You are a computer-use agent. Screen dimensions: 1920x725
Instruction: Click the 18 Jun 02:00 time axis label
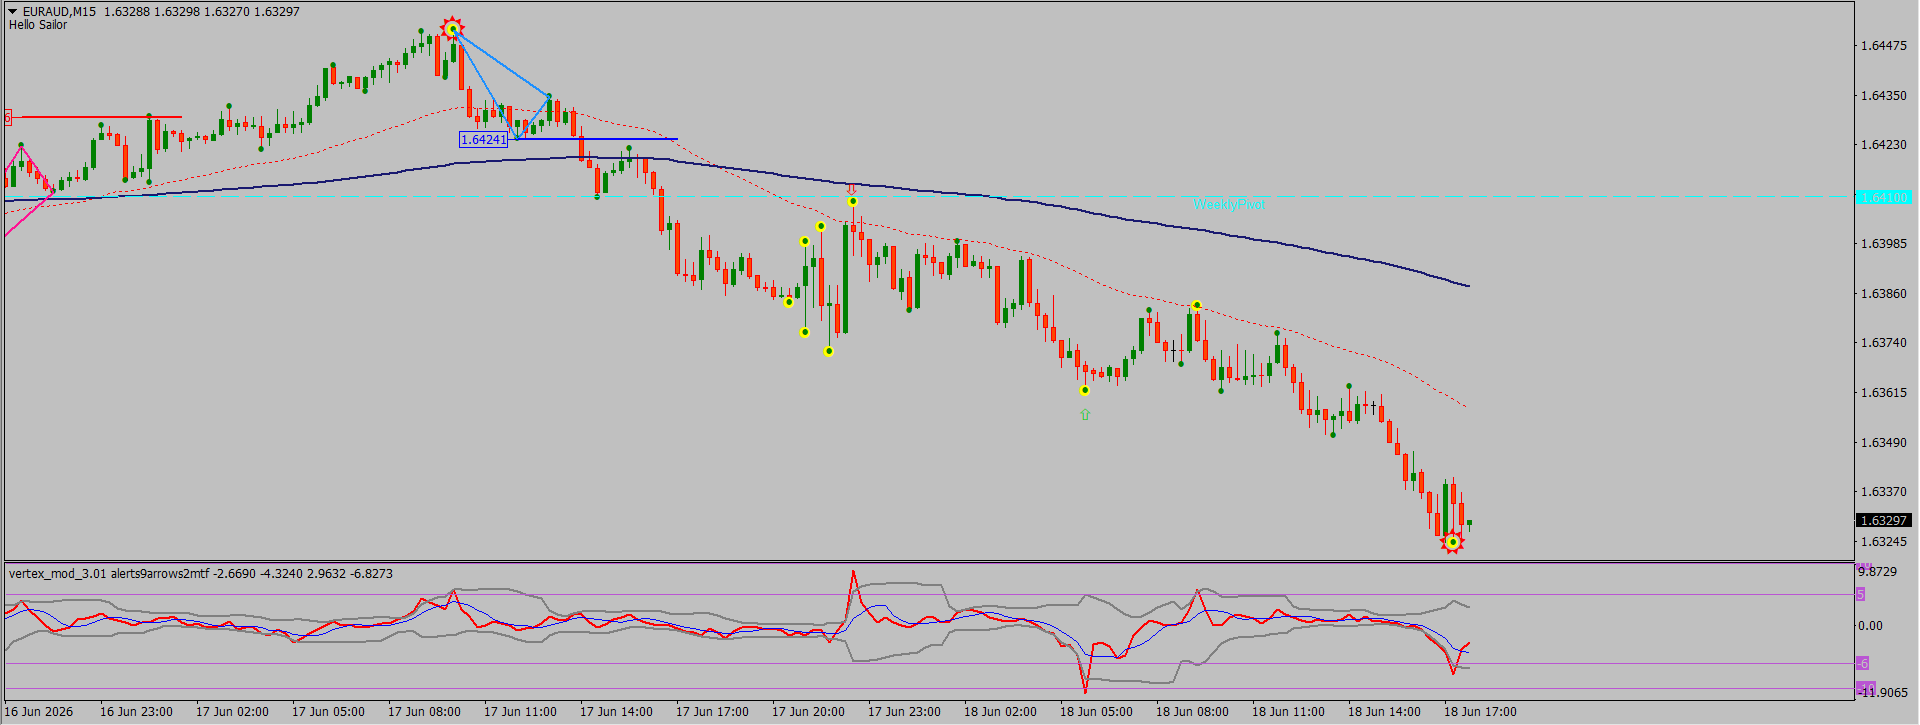(x=1000, y=712)
